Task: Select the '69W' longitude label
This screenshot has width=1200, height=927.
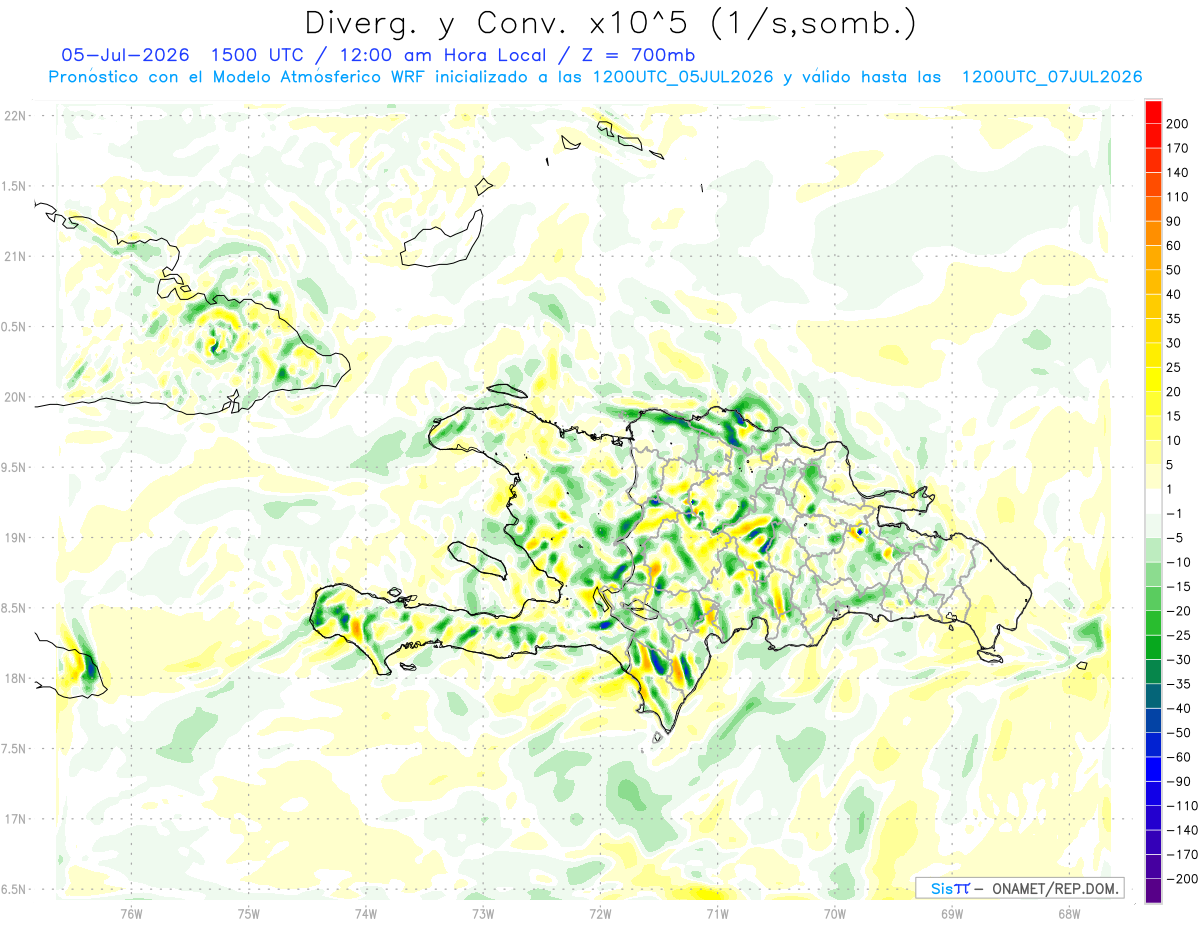Action: tap(952, 913)
